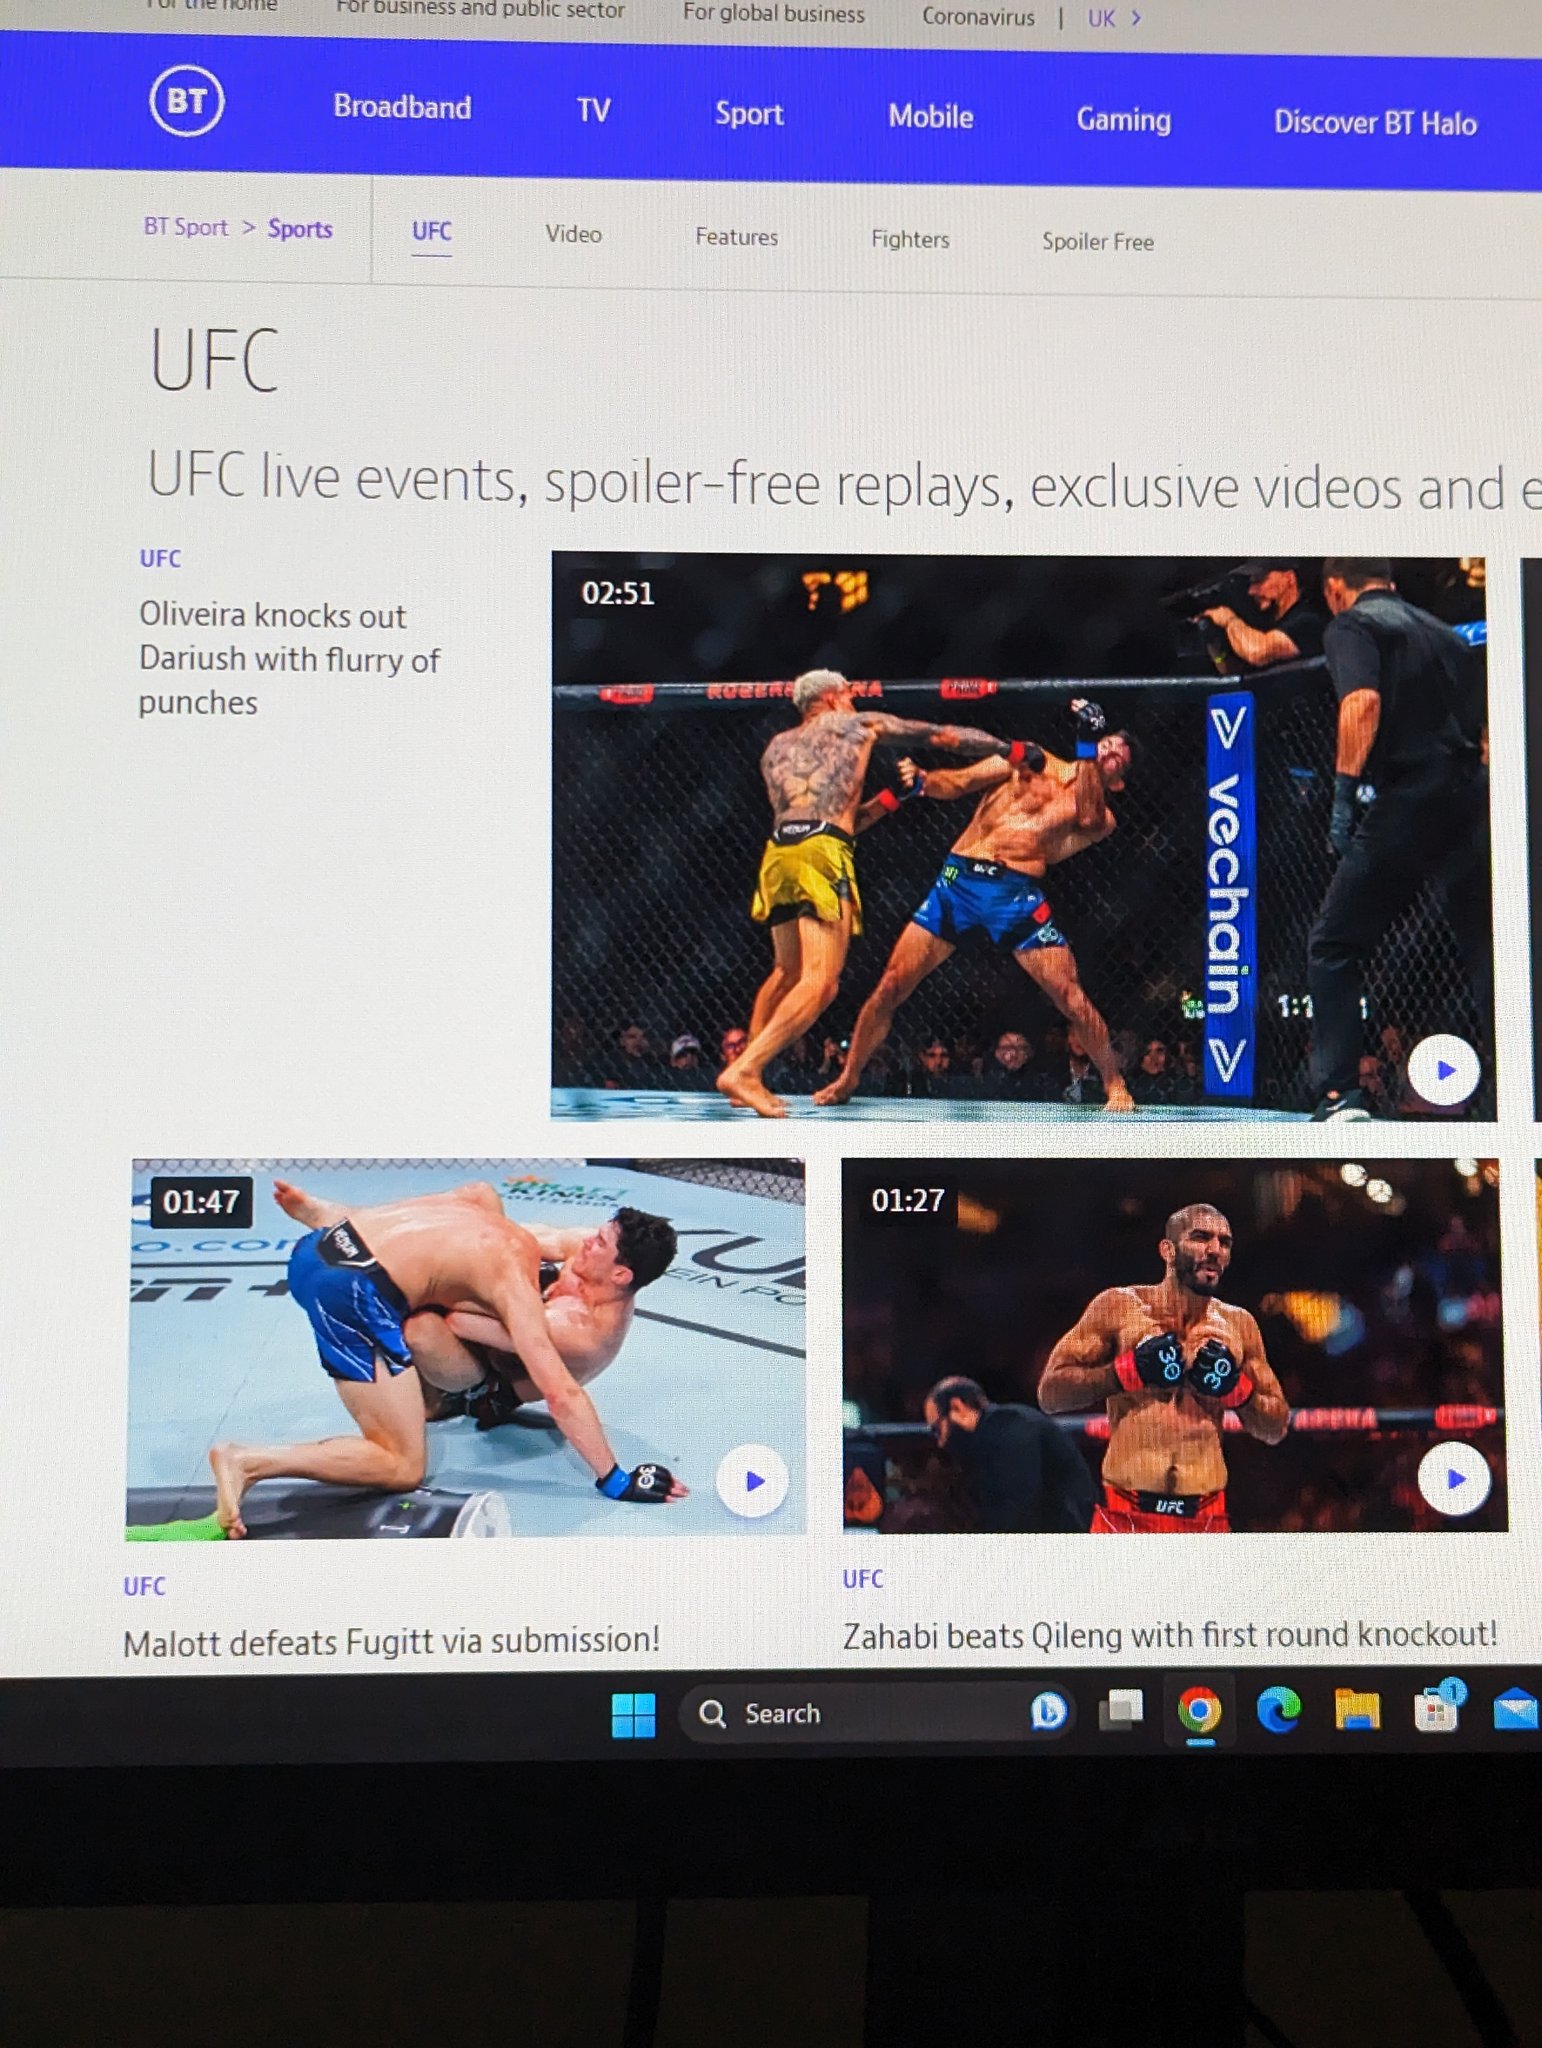Click the Bing chat icon in search
This screenshot has width=1542, height=2048.
pyautogui.click(x=1048, y=1712)
